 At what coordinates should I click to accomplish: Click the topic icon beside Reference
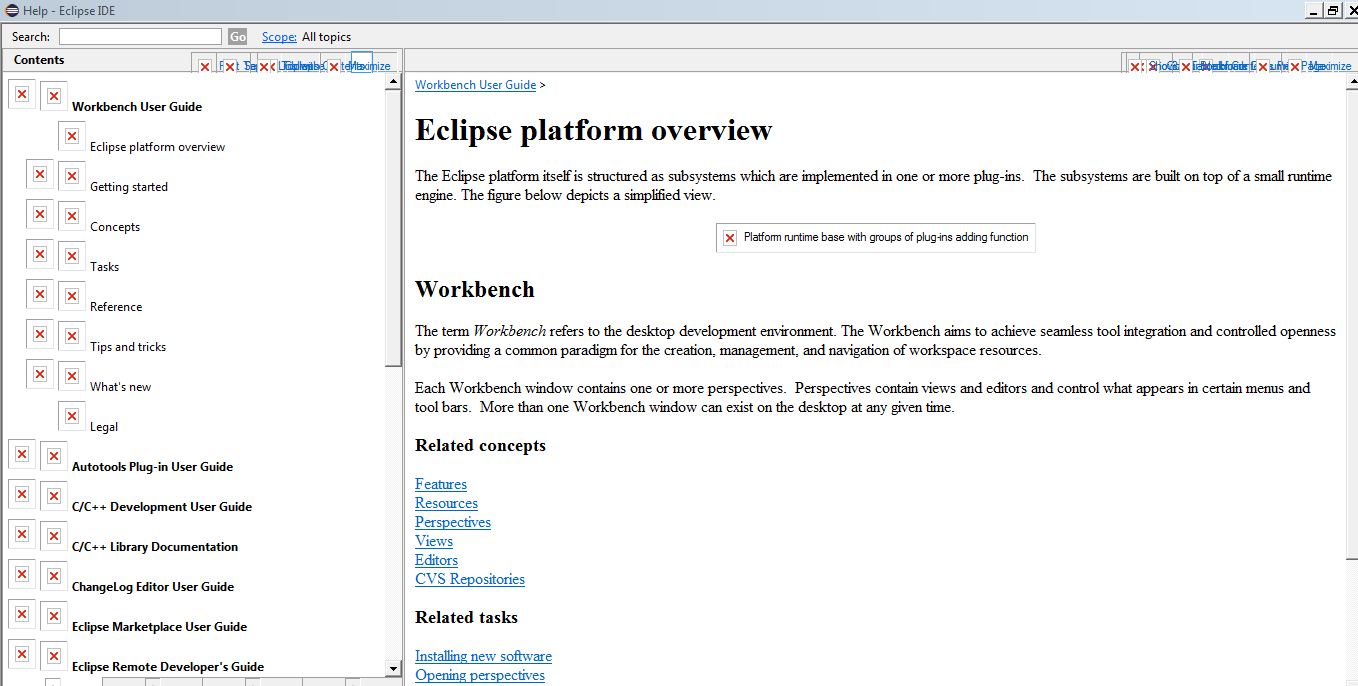point(72,296)
